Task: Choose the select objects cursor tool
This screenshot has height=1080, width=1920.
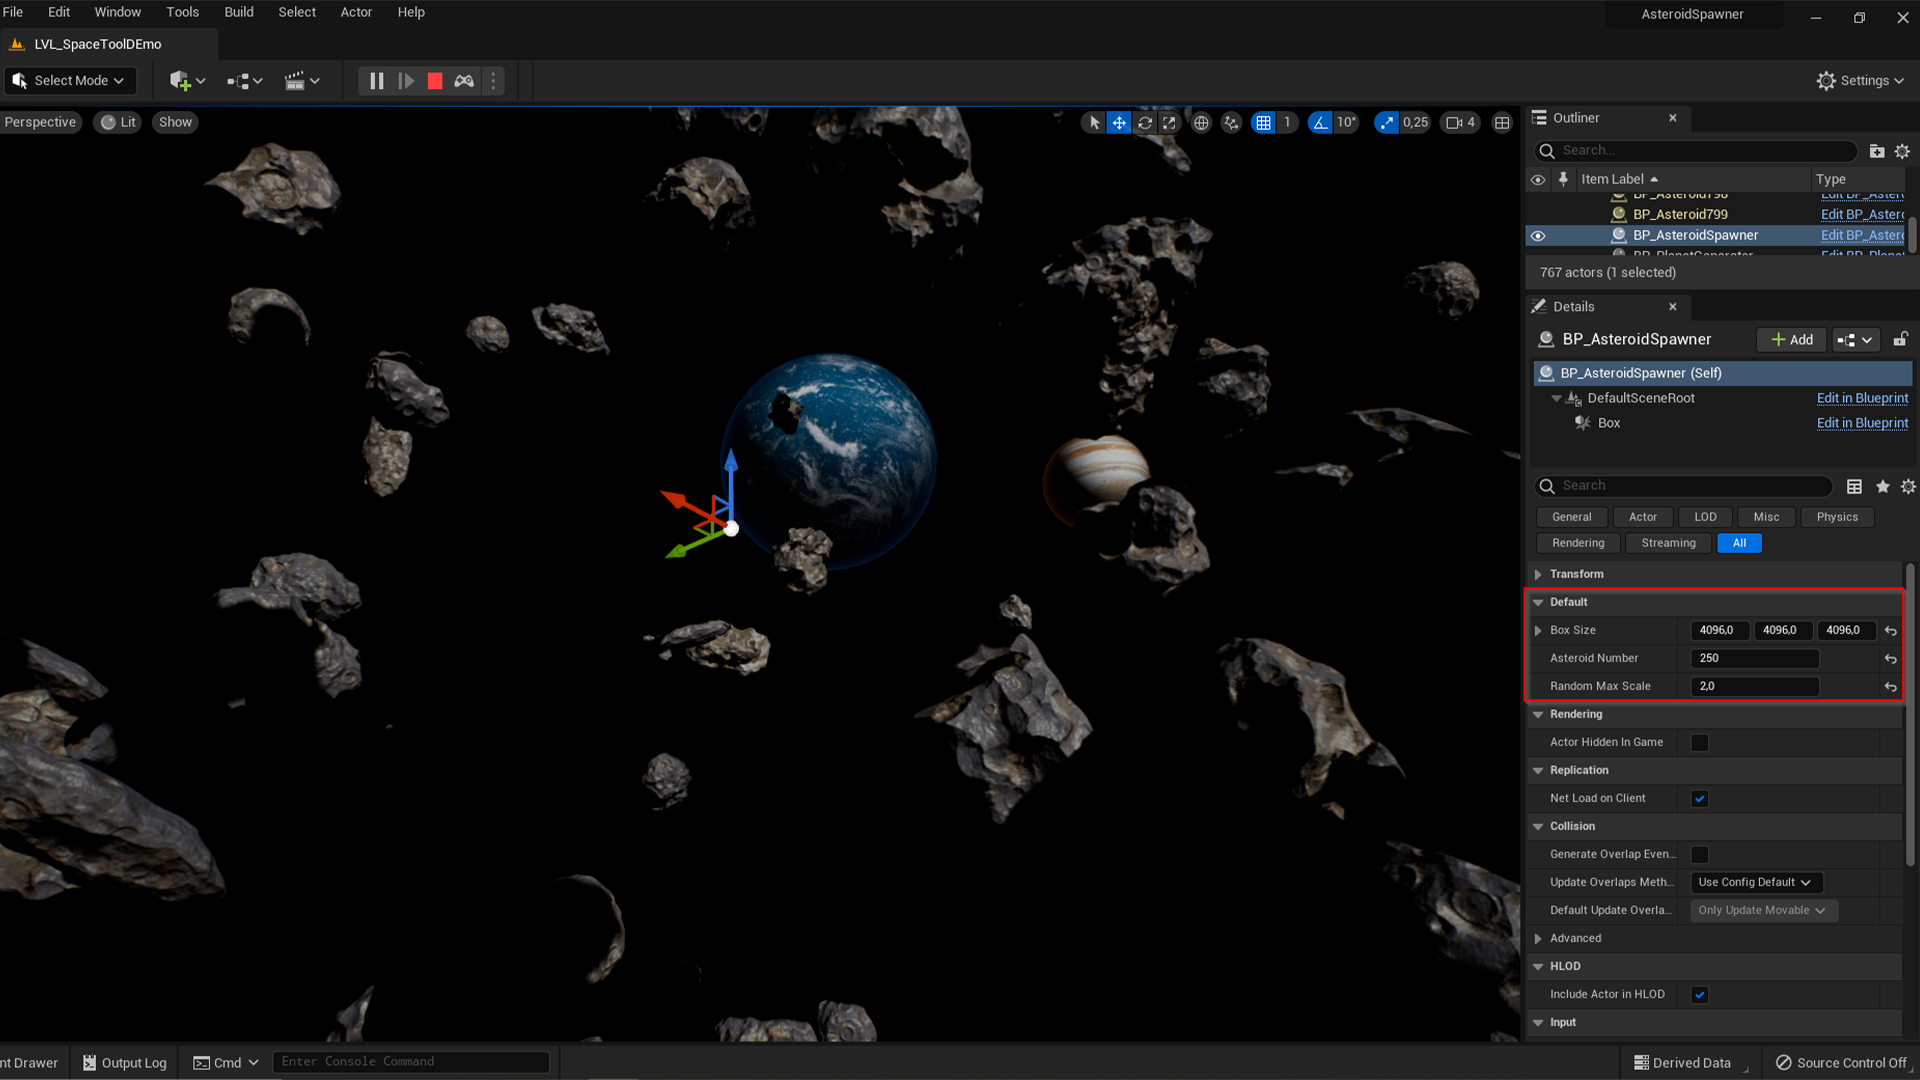Action: coord(1094,122)
